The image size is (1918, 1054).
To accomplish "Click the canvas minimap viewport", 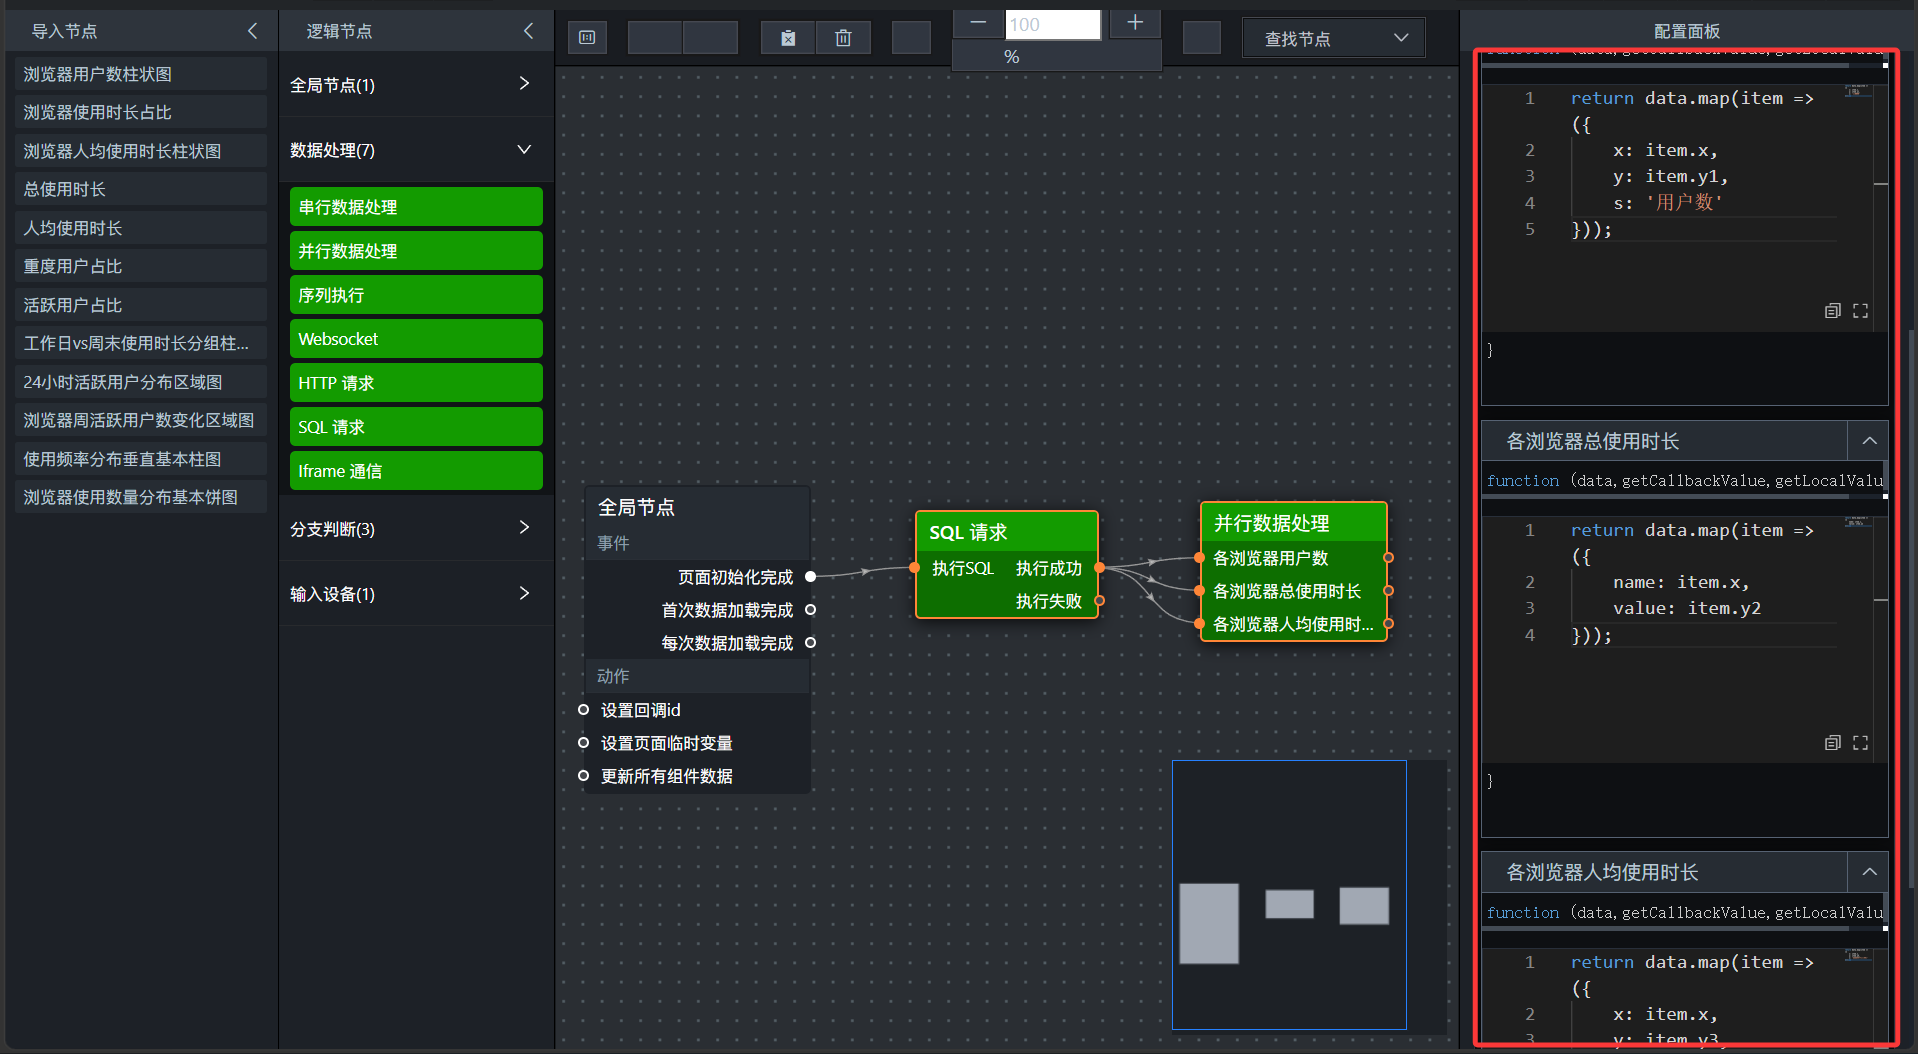I will click(1289, 895).
